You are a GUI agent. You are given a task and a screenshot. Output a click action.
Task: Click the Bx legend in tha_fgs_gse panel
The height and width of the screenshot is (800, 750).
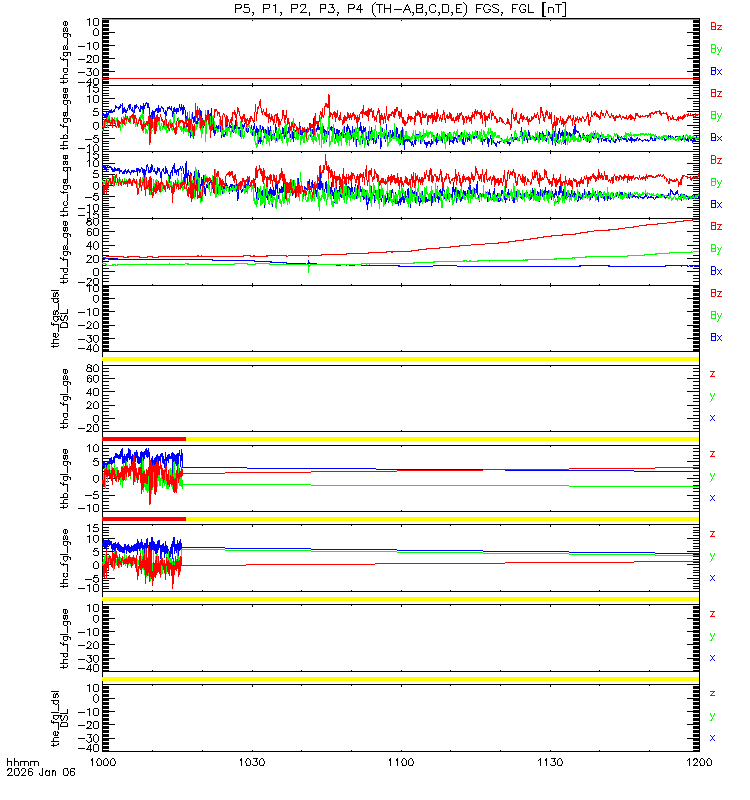pos(716,71)
